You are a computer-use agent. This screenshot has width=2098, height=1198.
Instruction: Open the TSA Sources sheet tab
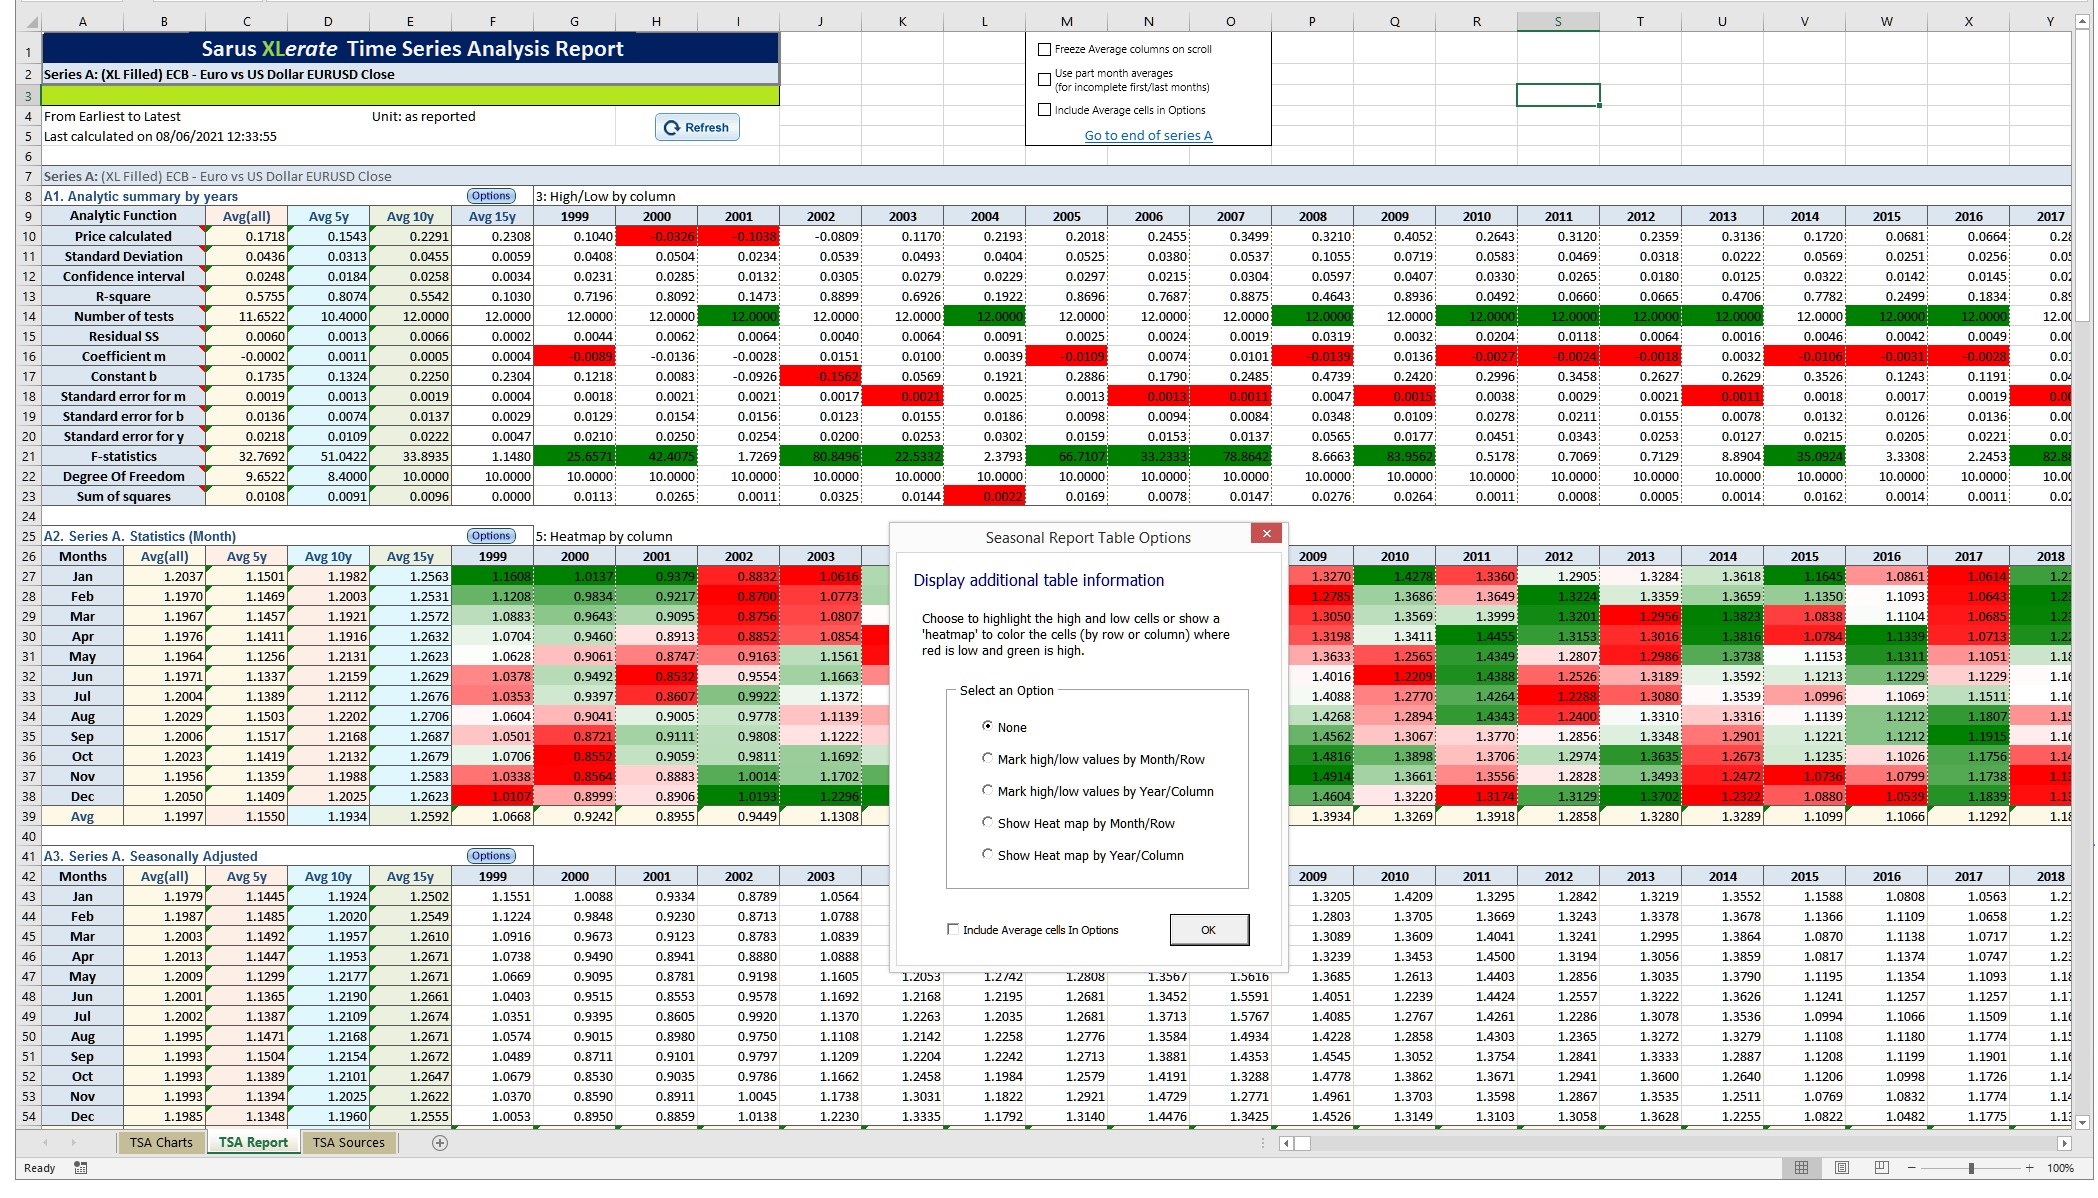348,1143
